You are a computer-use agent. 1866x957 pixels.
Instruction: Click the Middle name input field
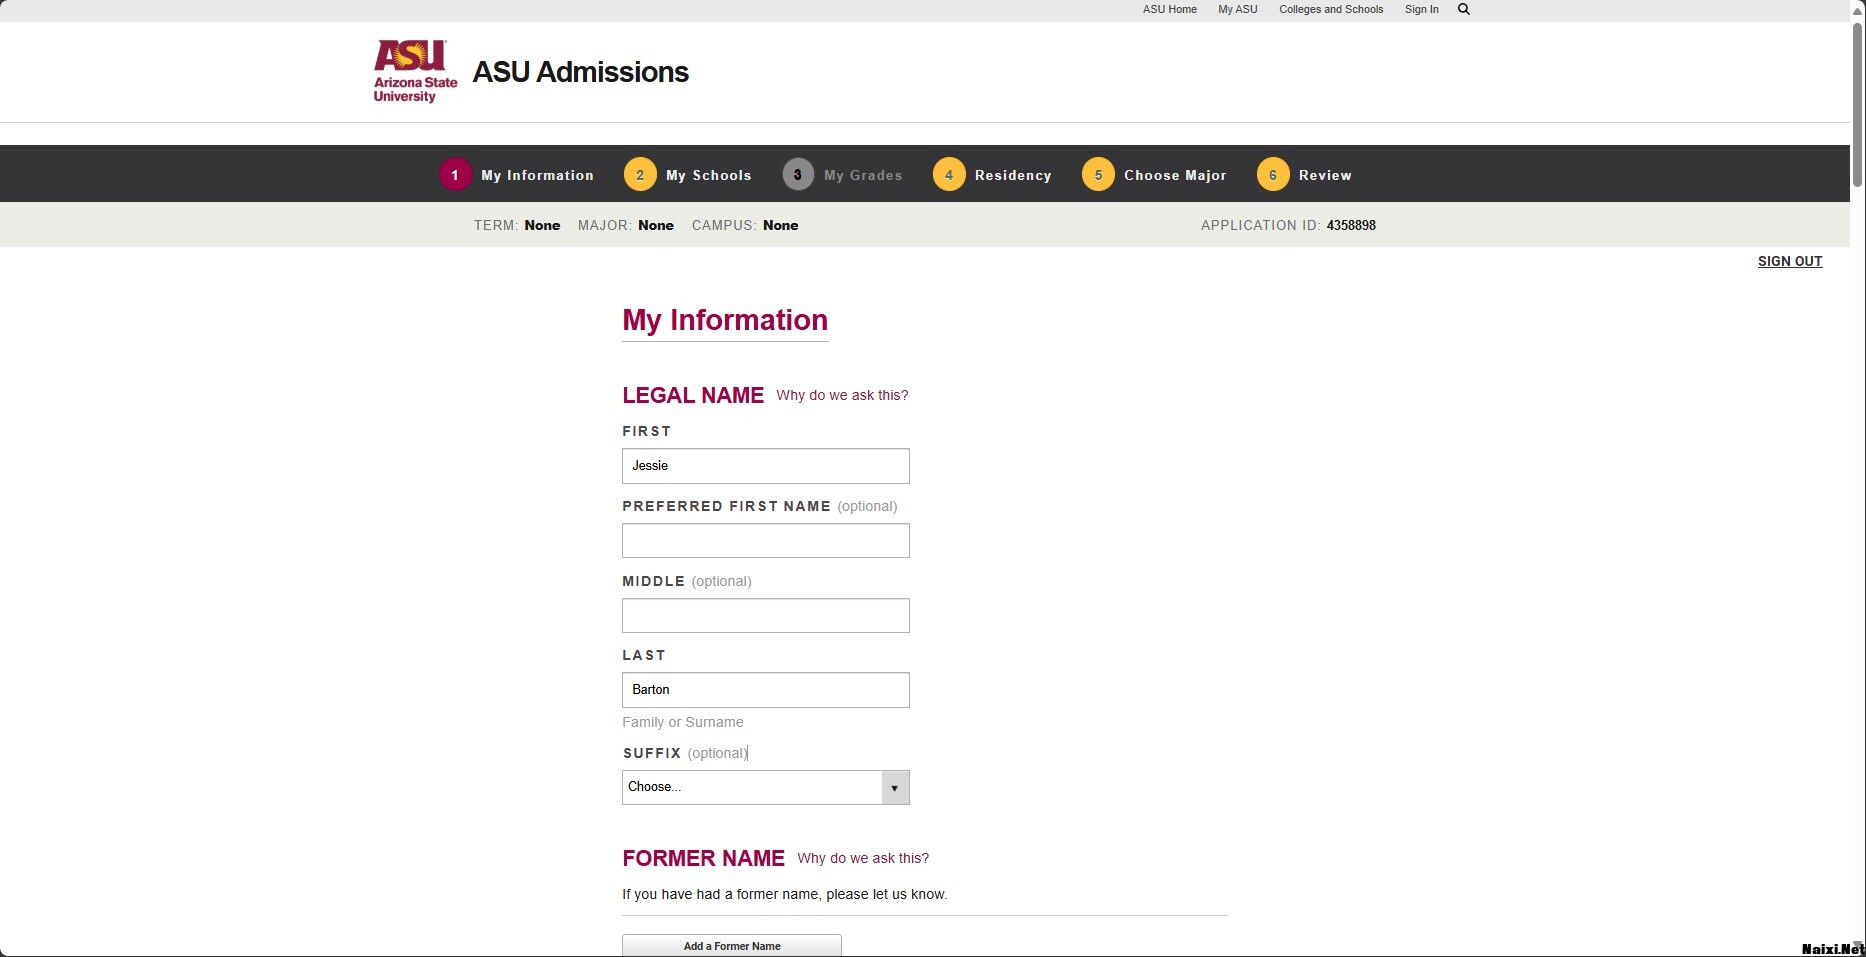tap(765, 616)
